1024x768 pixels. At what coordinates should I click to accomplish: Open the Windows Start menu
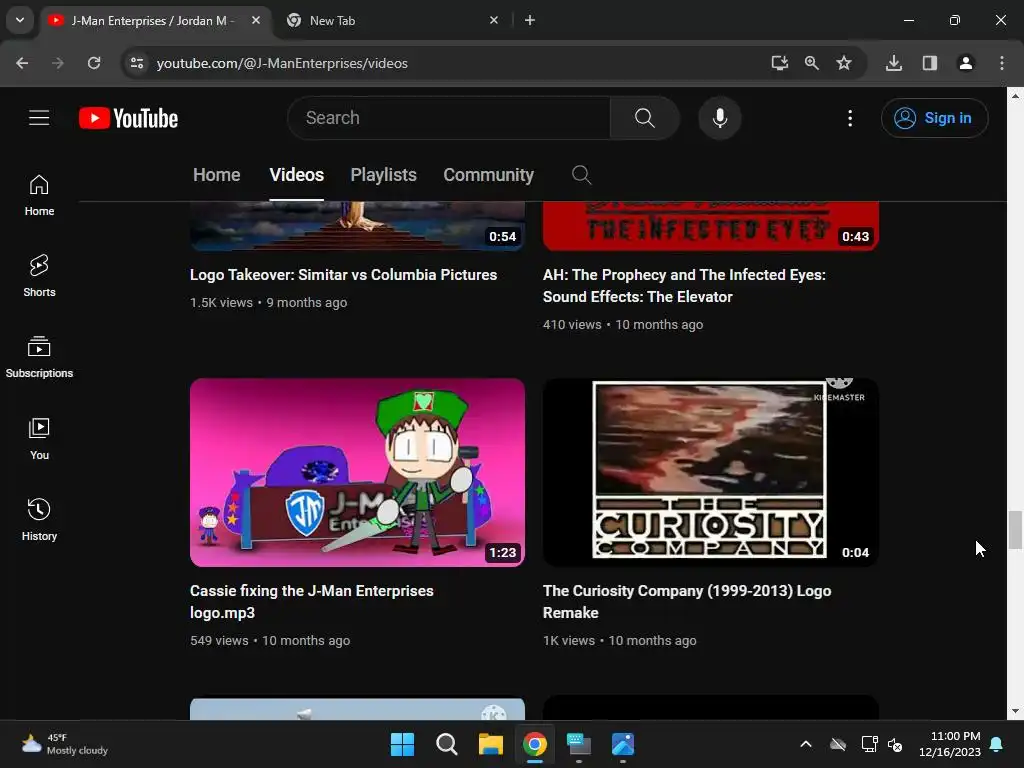click(402, 744)
